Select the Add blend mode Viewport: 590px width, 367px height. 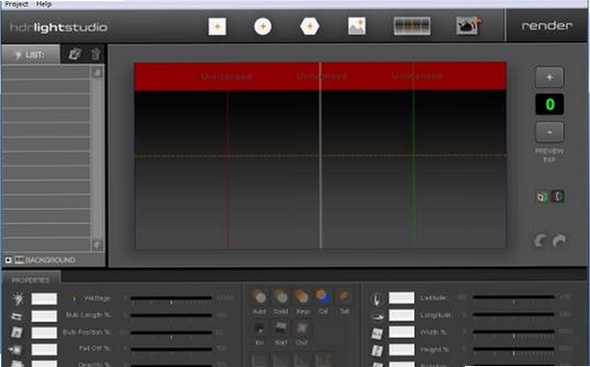click(x=259, y=302)
